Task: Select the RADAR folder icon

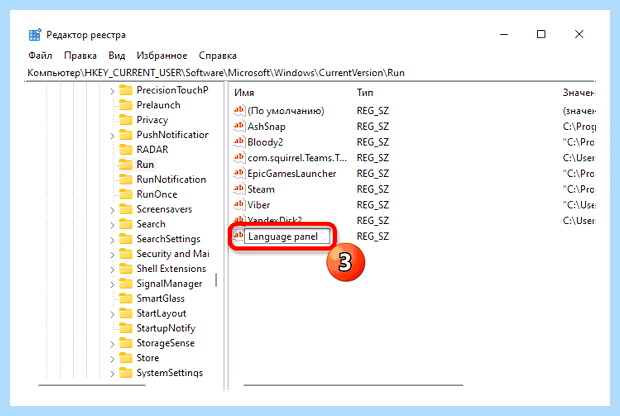Action: coord(126,149)
